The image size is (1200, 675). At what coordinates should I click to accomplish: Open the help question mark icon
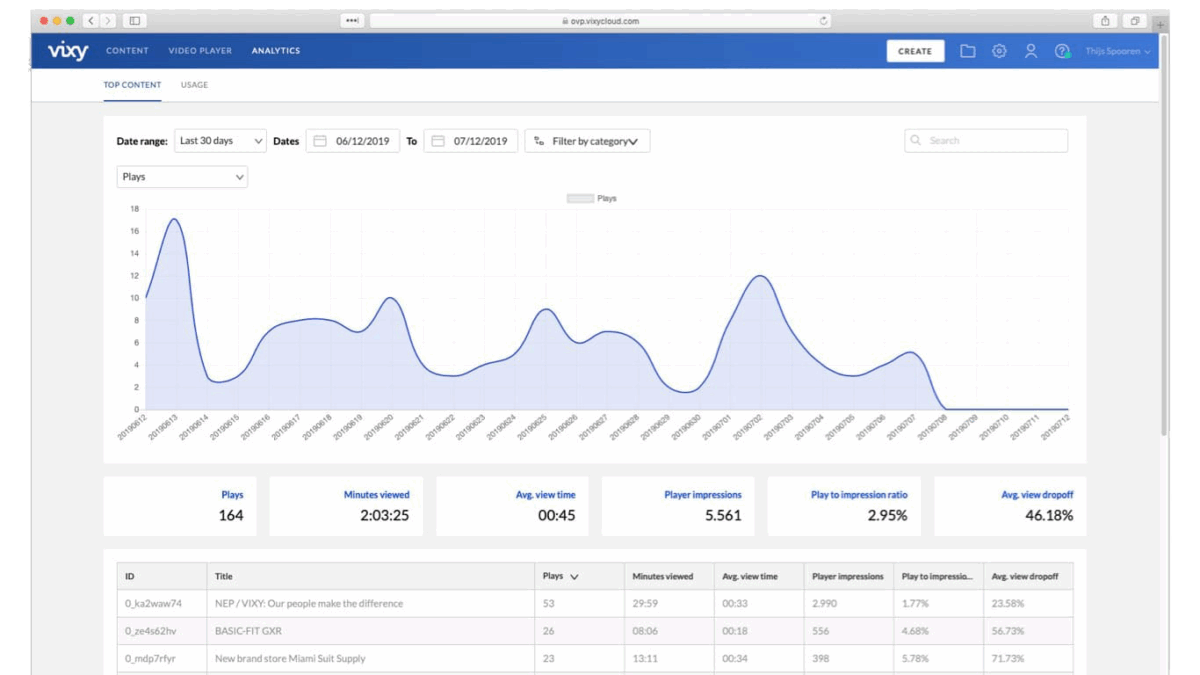click(1062, 51)
